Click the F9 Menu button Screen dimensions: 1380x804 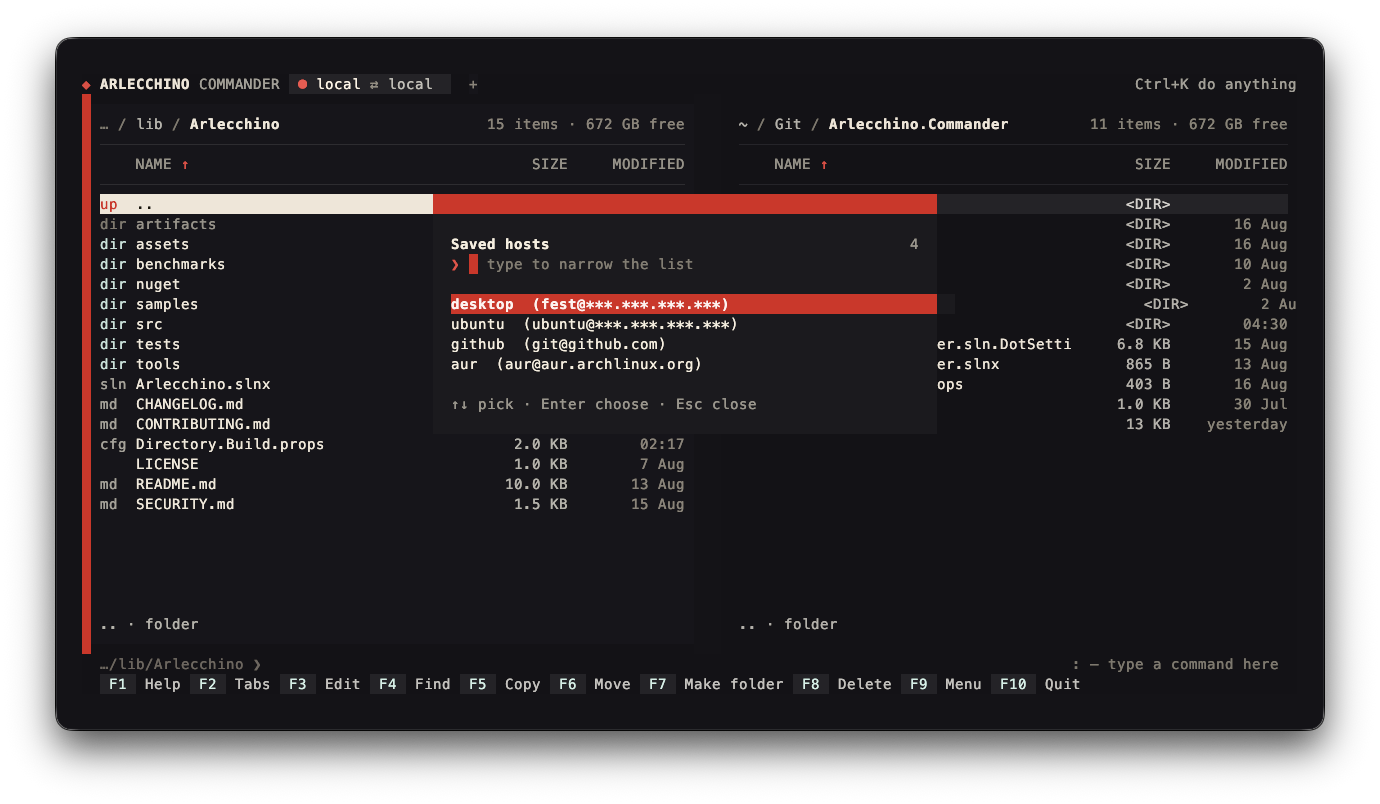pos(942,684)
